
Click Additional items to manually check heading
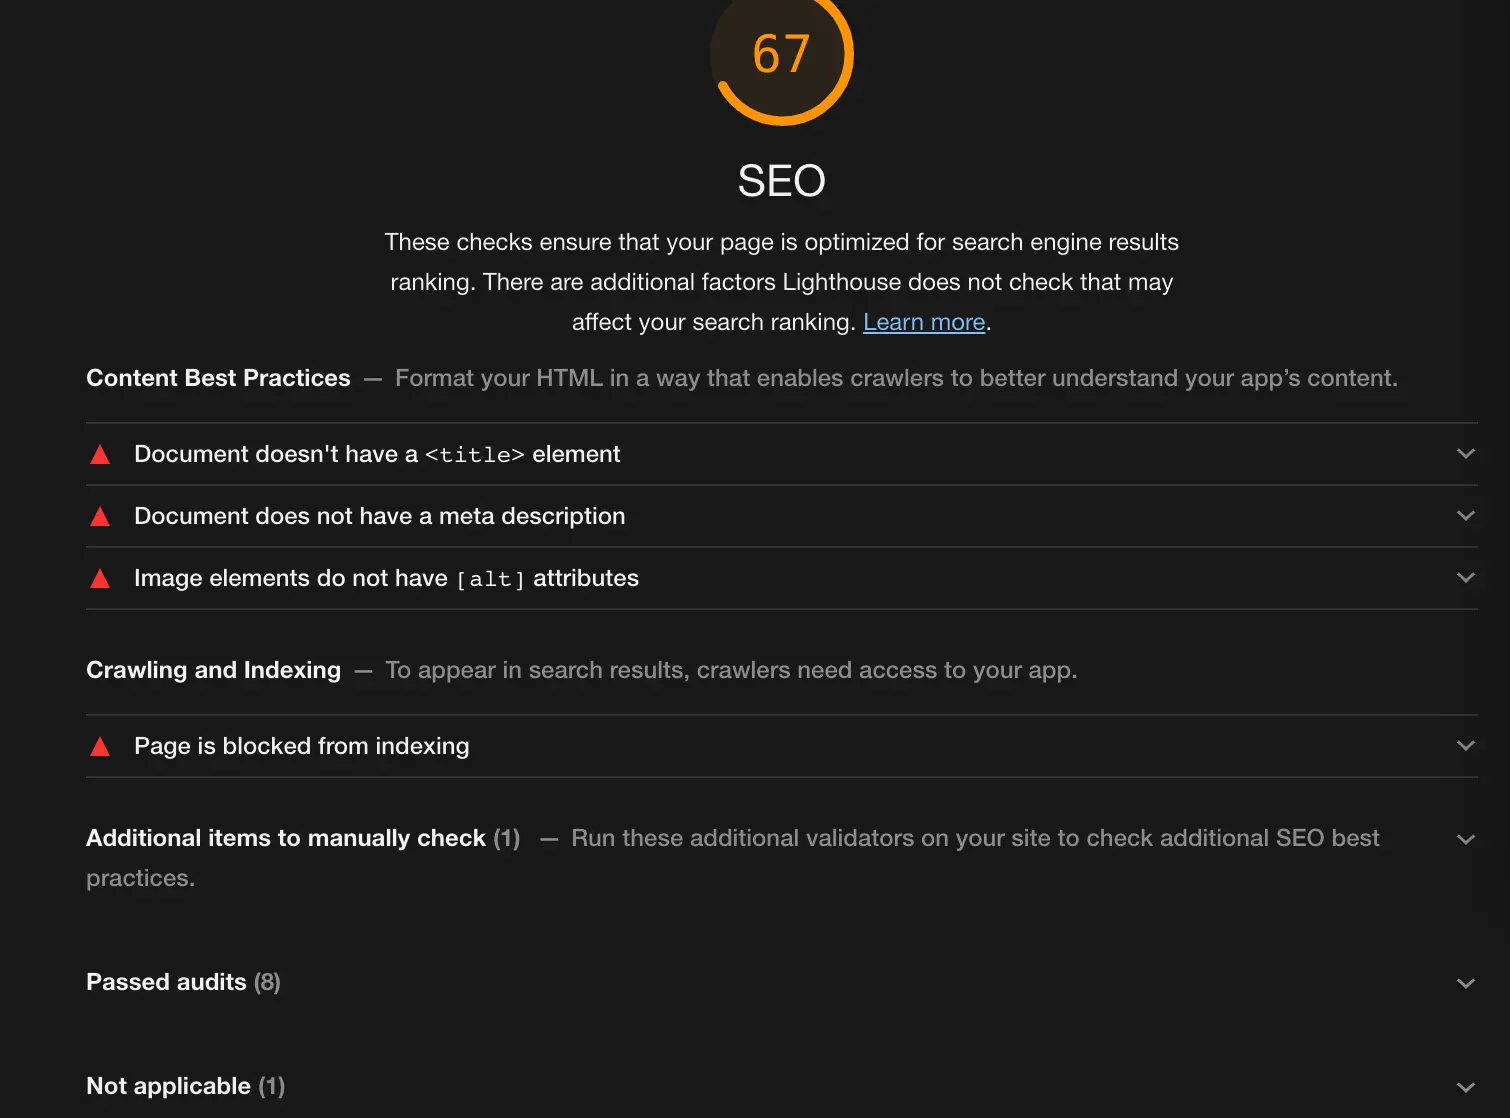(x=302, y=838)
